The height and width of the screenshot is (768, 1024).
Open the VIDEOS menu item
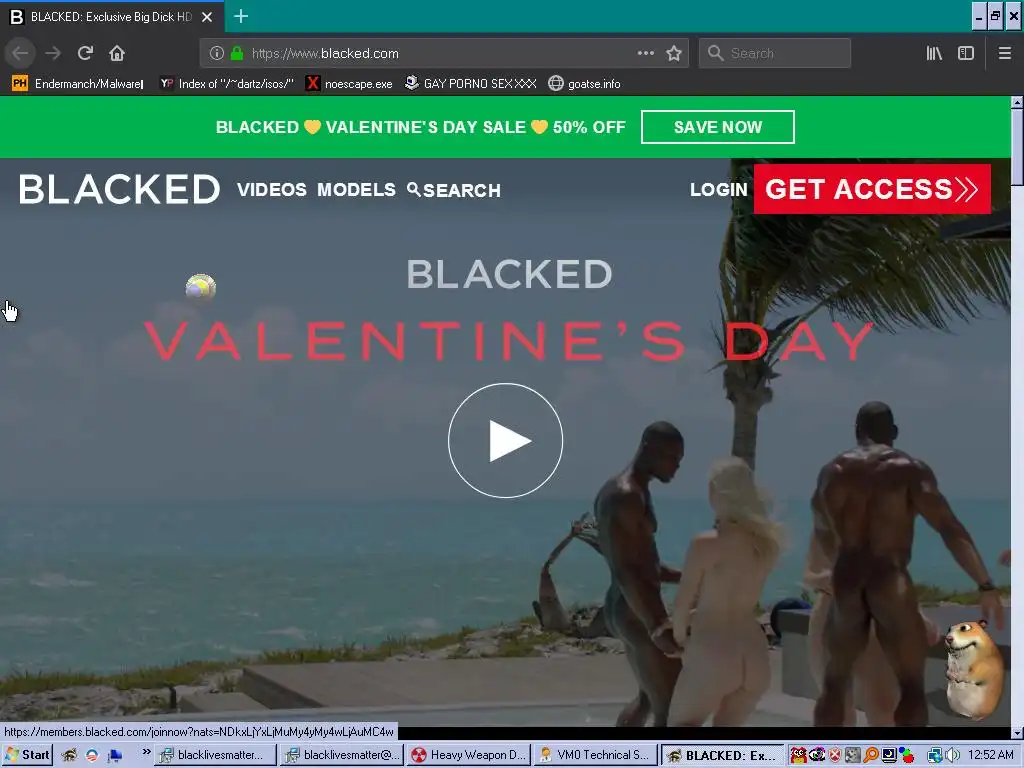click(272, 189)
